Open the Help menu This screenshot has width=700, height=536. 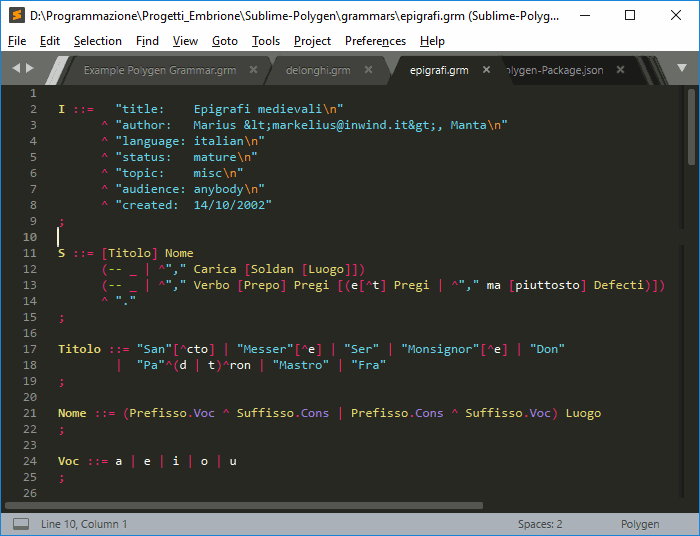pyautogui.click(x=432, y=41)
